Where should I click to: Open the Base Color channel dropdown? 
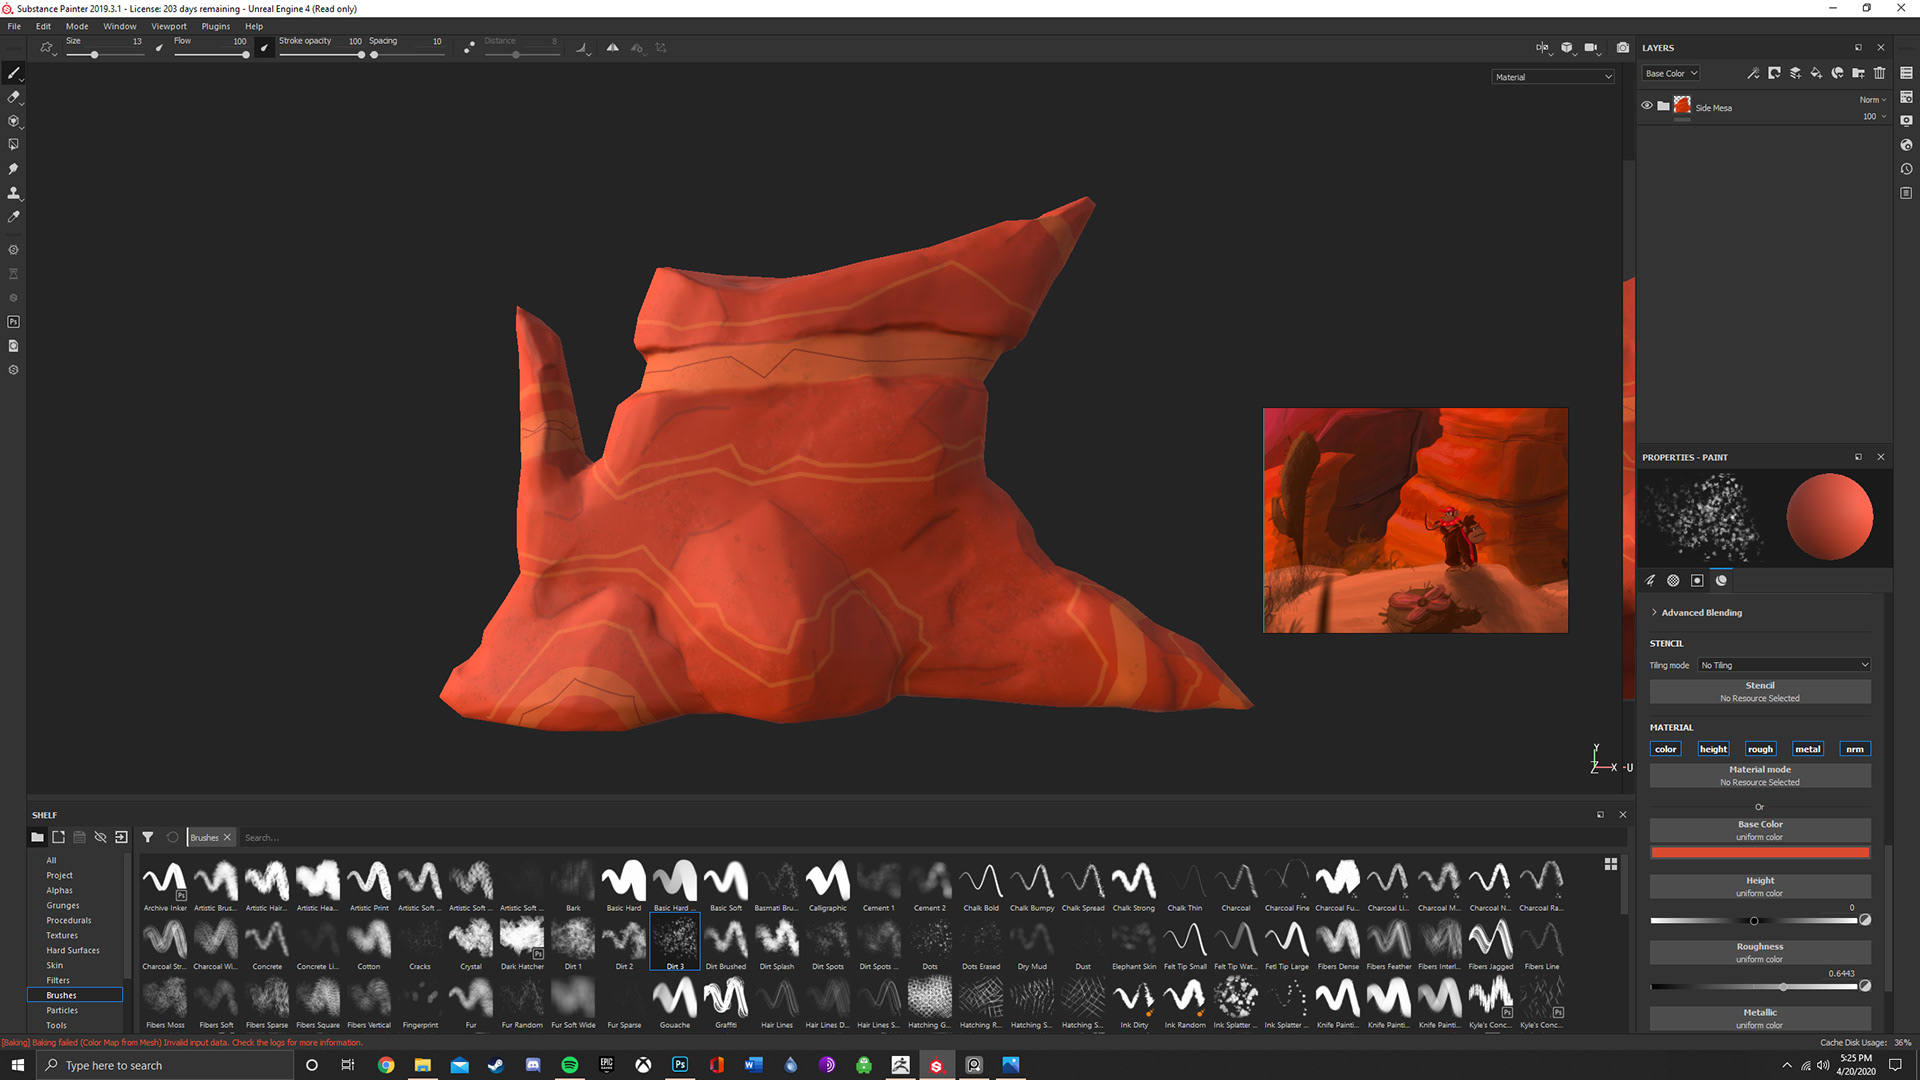click(x=1671, y=73)
